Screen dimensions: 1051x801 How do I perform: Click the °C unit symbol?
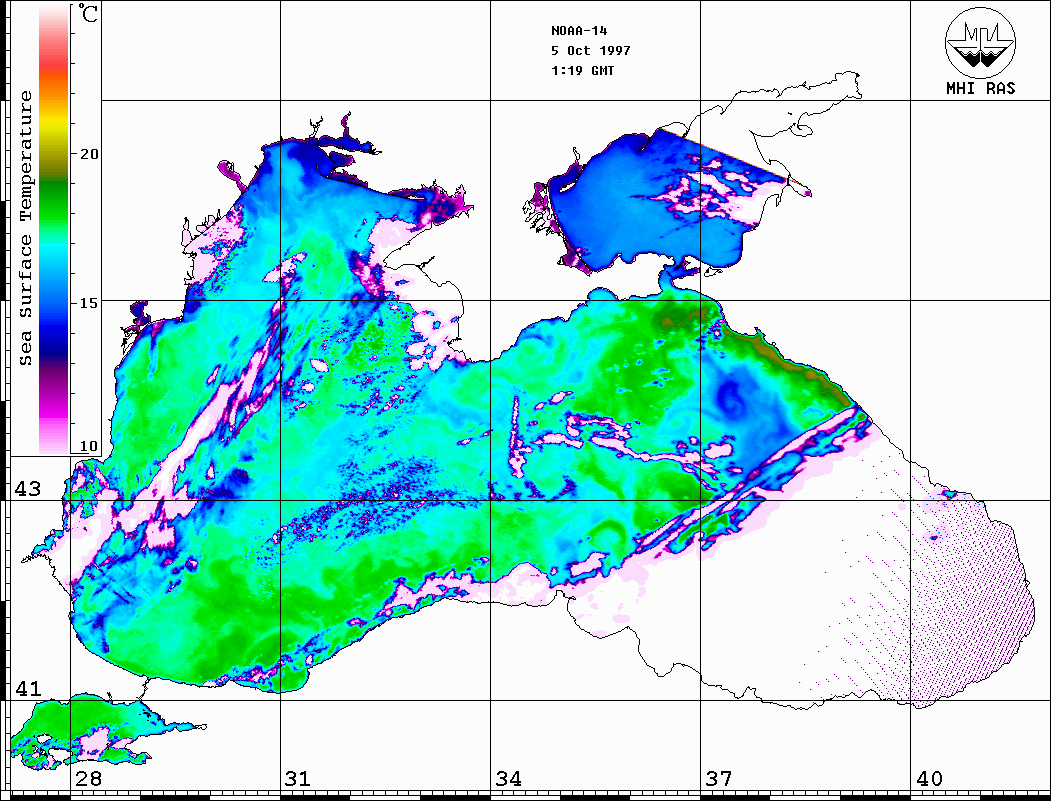point(88,13)
